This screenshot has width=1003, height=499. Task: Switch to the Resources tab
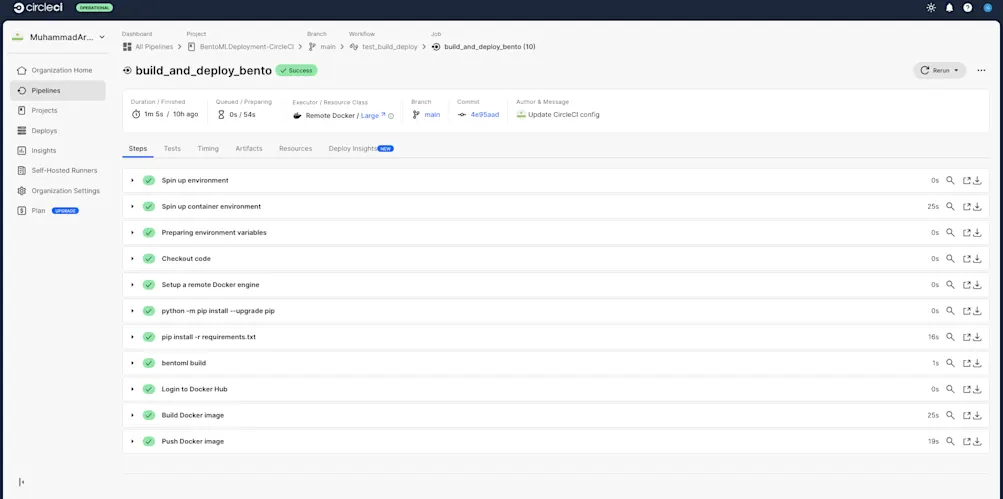click(296, 148)
